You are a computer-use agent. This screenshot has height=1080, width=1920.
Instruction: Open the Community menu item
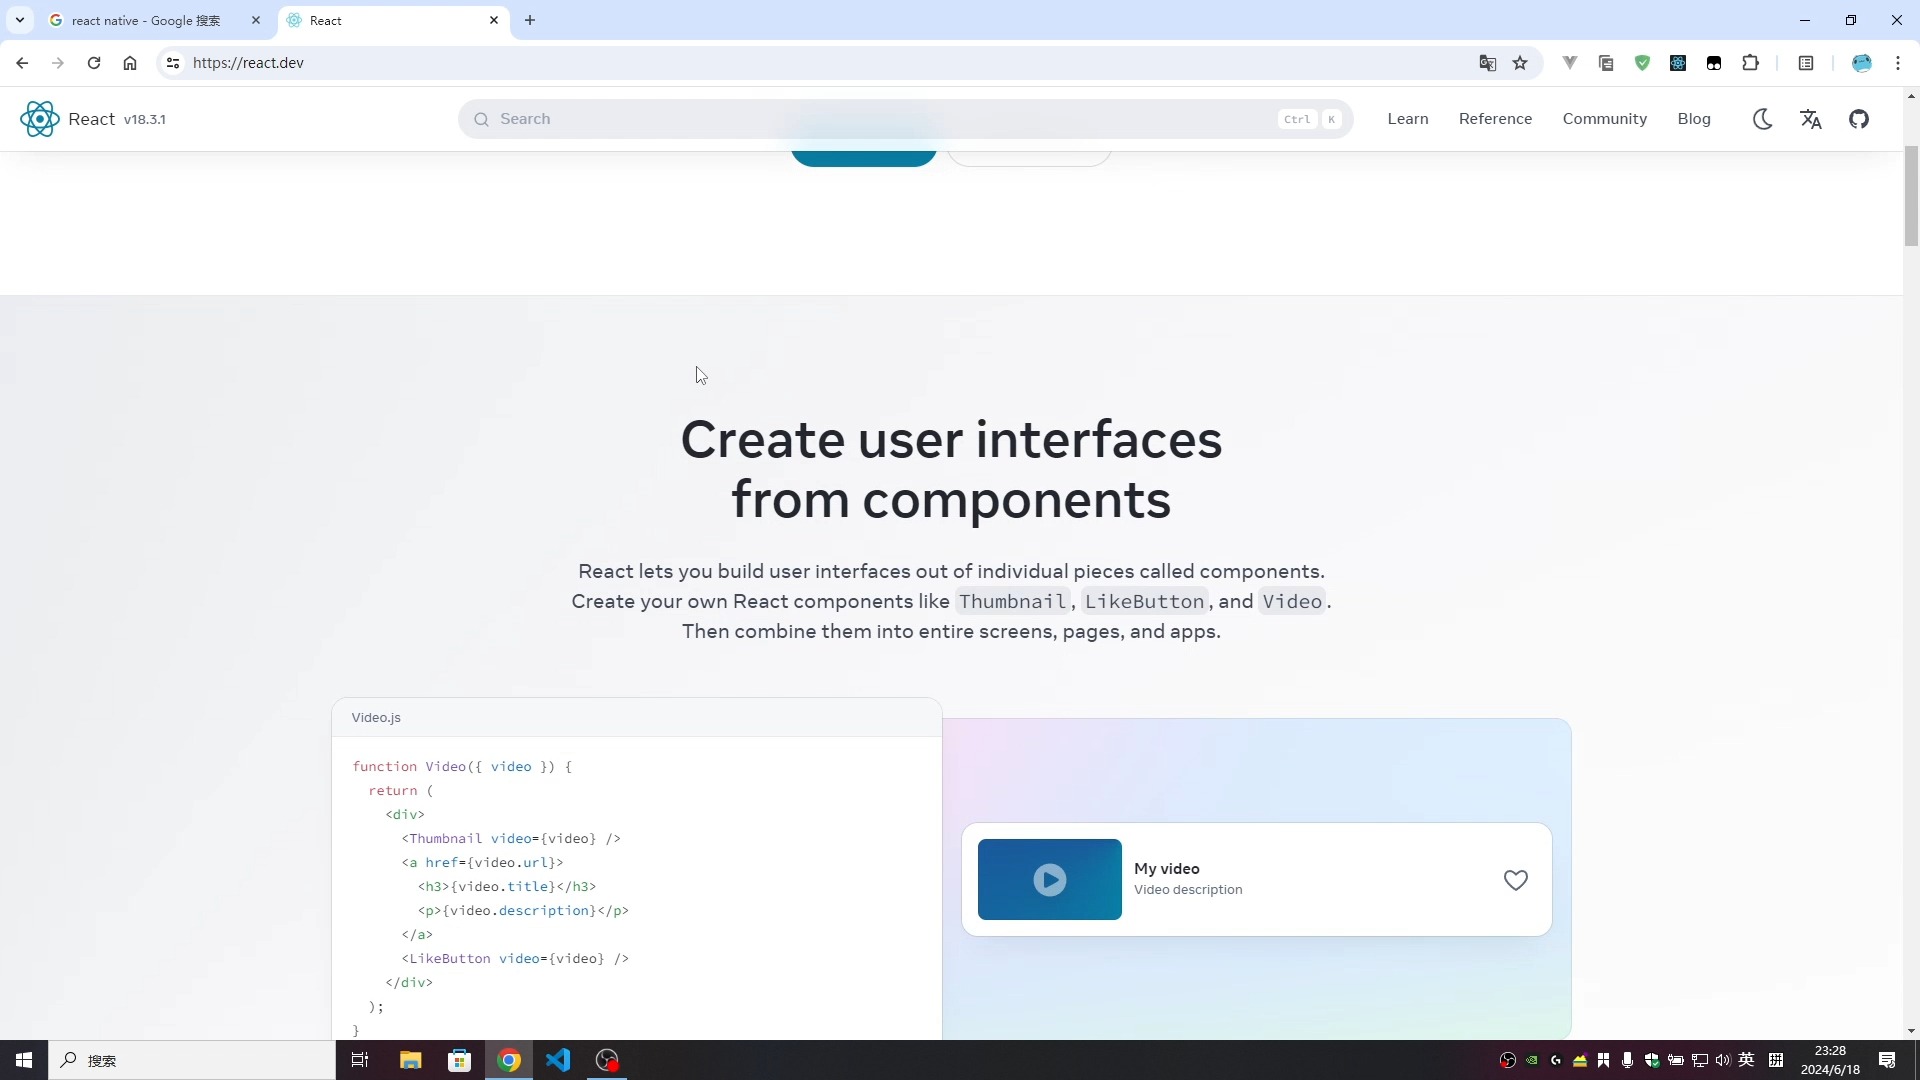click(x=1604, y=119)
